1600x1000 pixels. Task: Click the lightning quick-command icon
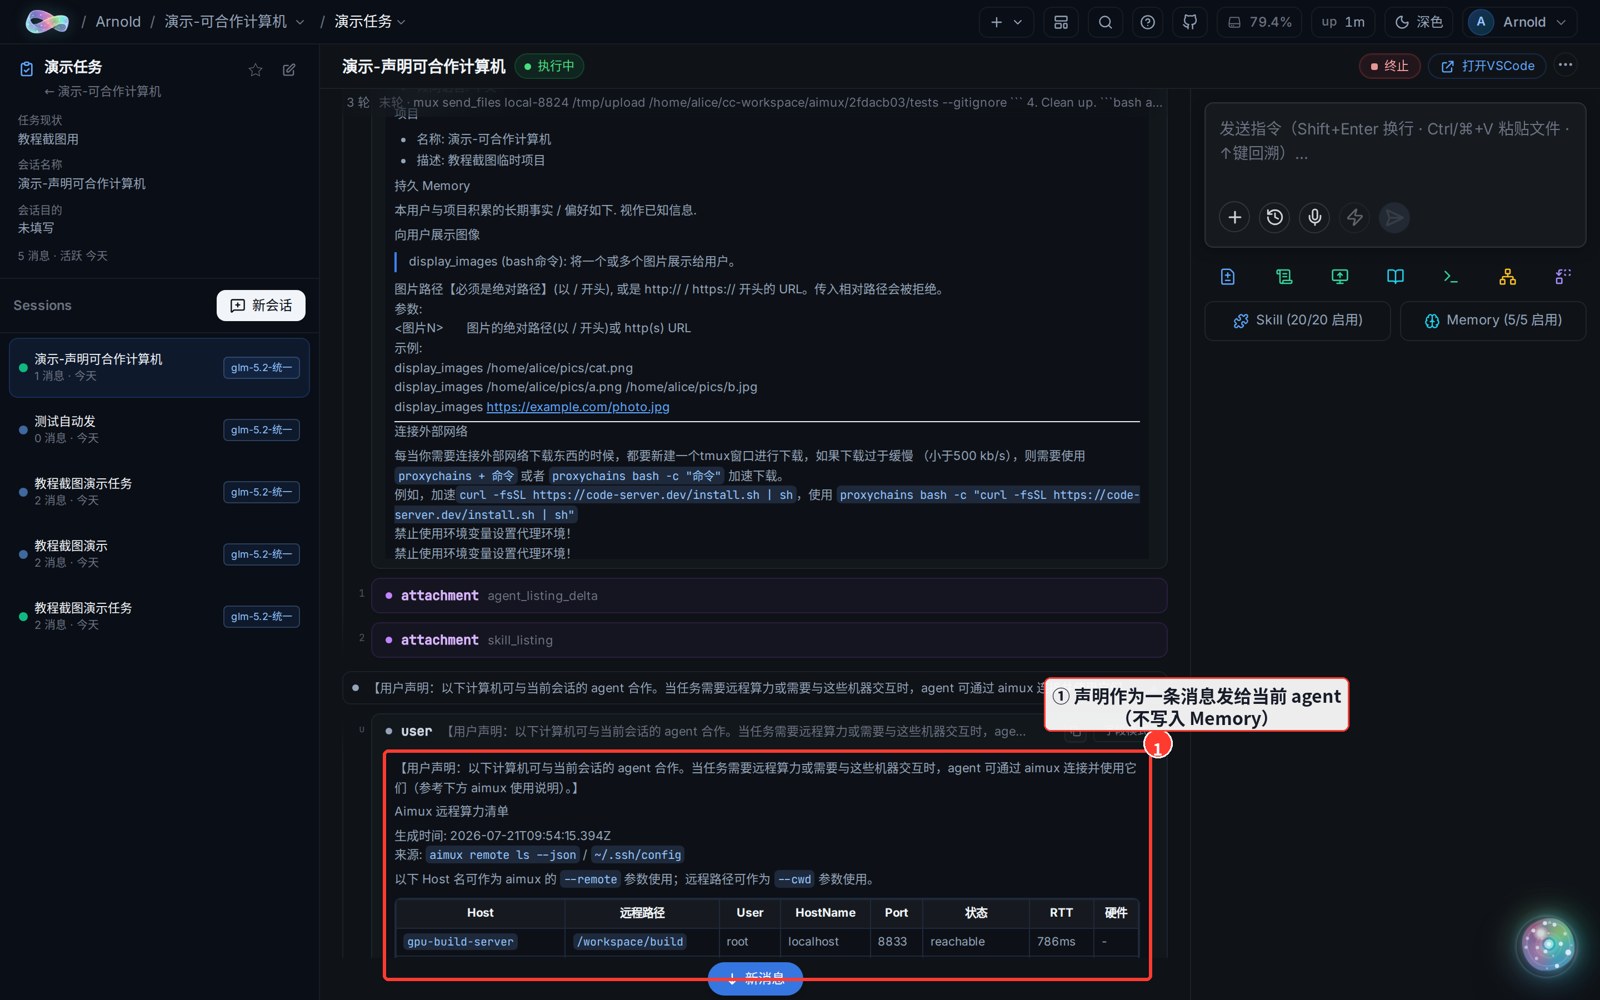click(1355, 217)
